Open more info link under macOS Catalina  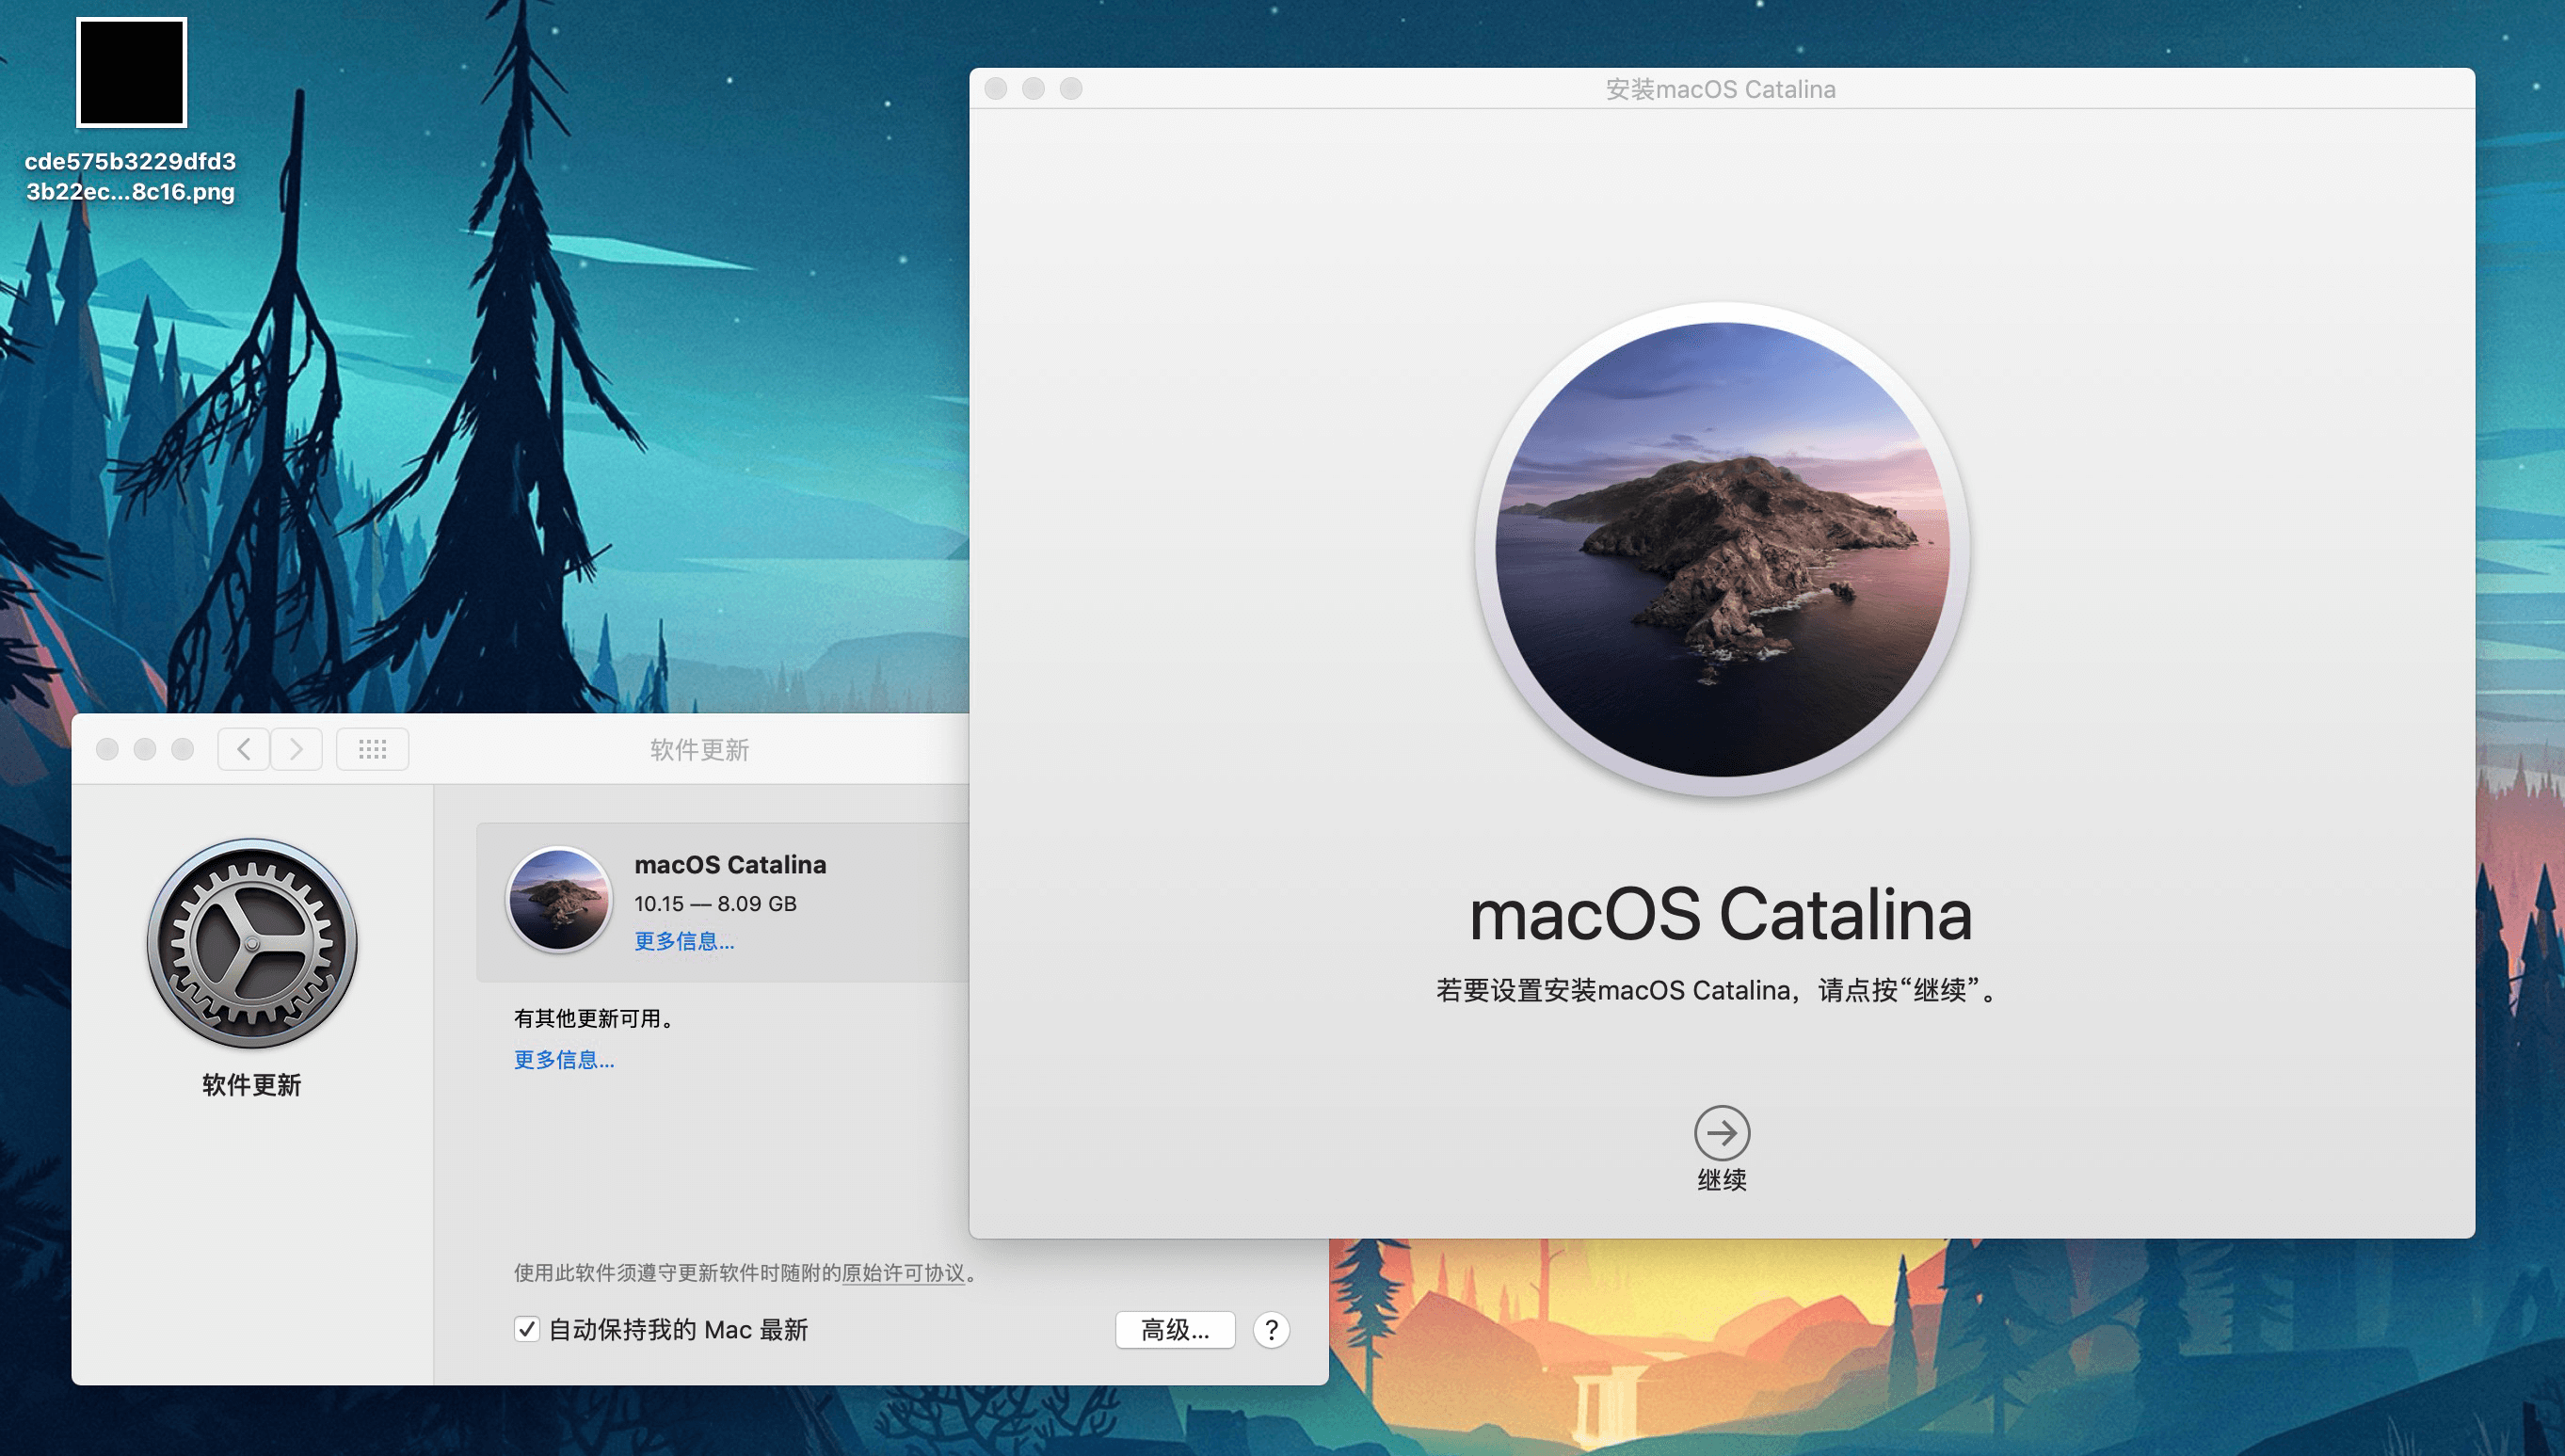(x=684, y=941)
